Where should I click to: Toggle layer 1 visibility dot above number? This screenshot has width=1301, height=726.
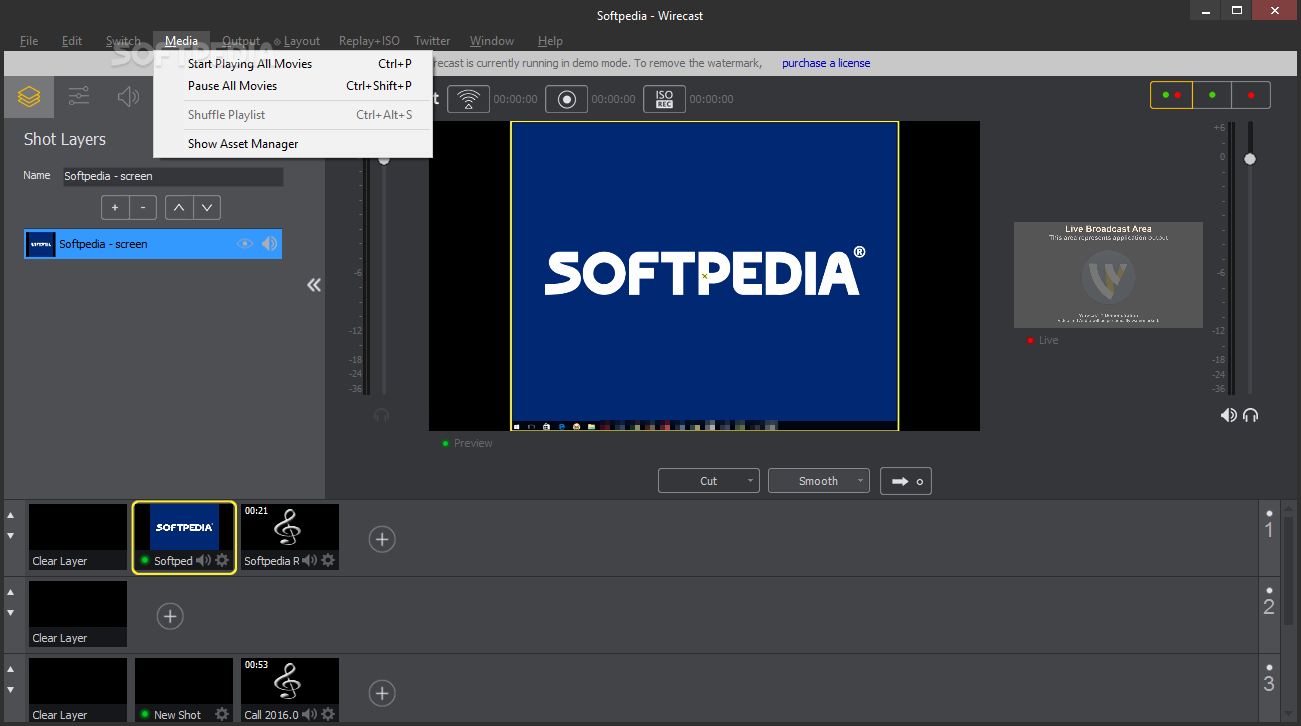tap(1269, 512)
